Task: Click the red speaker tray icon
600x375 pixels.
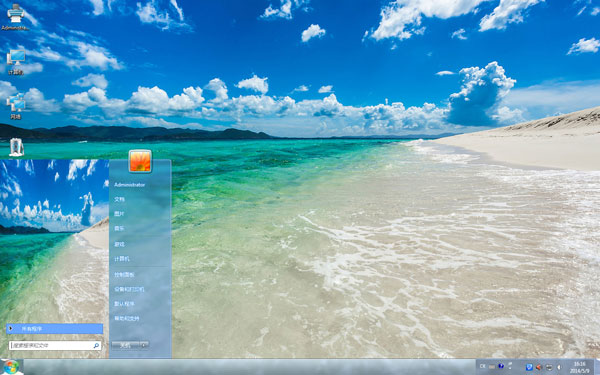Action: [539, 367]
